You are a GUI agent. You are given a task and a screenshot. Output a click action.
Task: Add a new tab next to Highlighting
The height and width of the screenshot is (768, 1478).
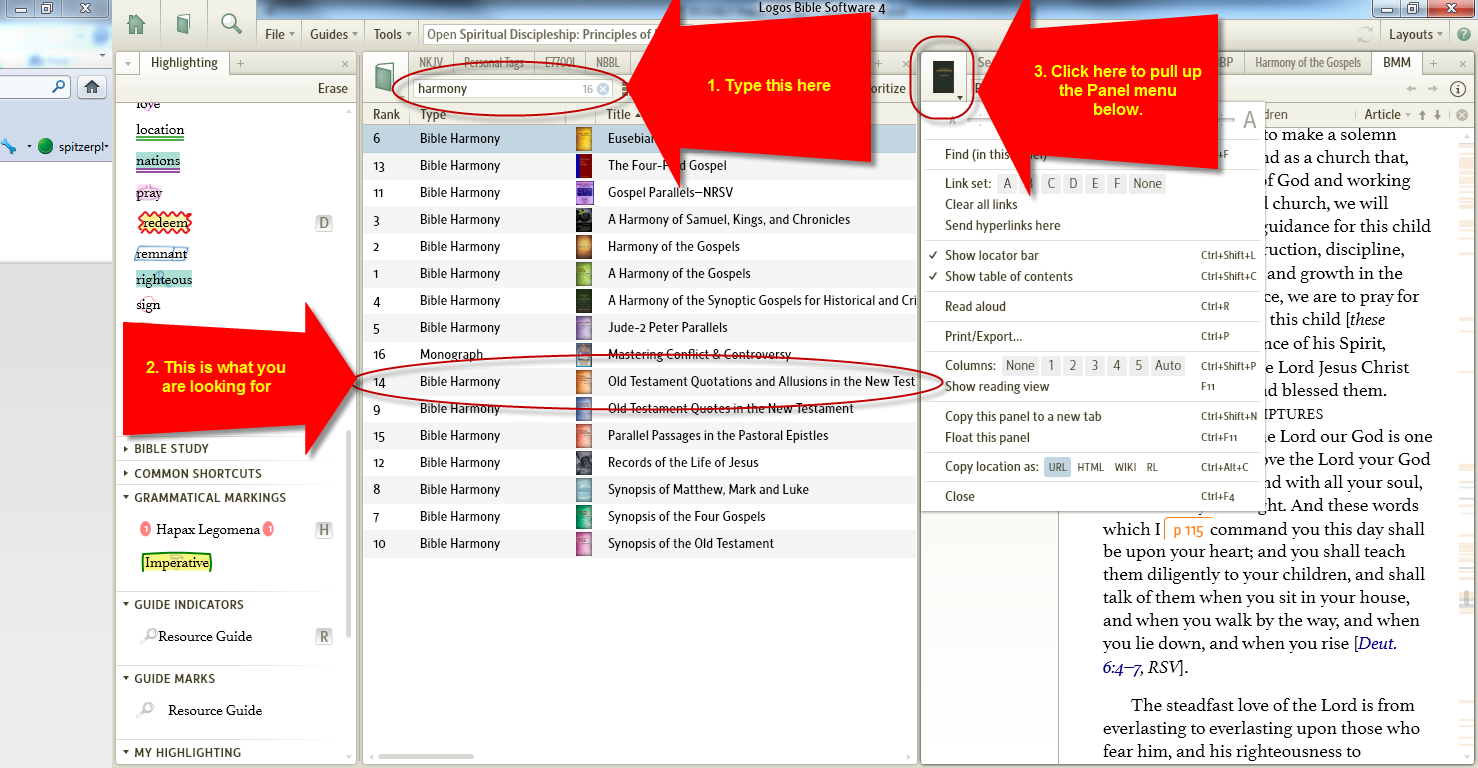coord(240,63)
